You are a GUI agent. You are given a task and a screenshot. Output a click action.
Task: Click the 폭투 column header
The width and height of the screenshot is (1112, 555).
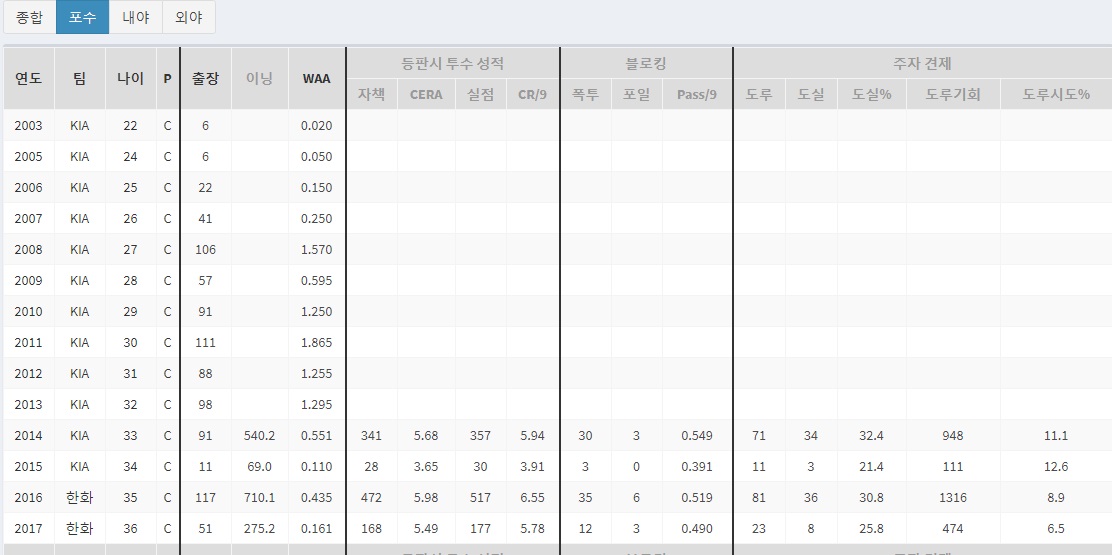(x=585, y=95)
